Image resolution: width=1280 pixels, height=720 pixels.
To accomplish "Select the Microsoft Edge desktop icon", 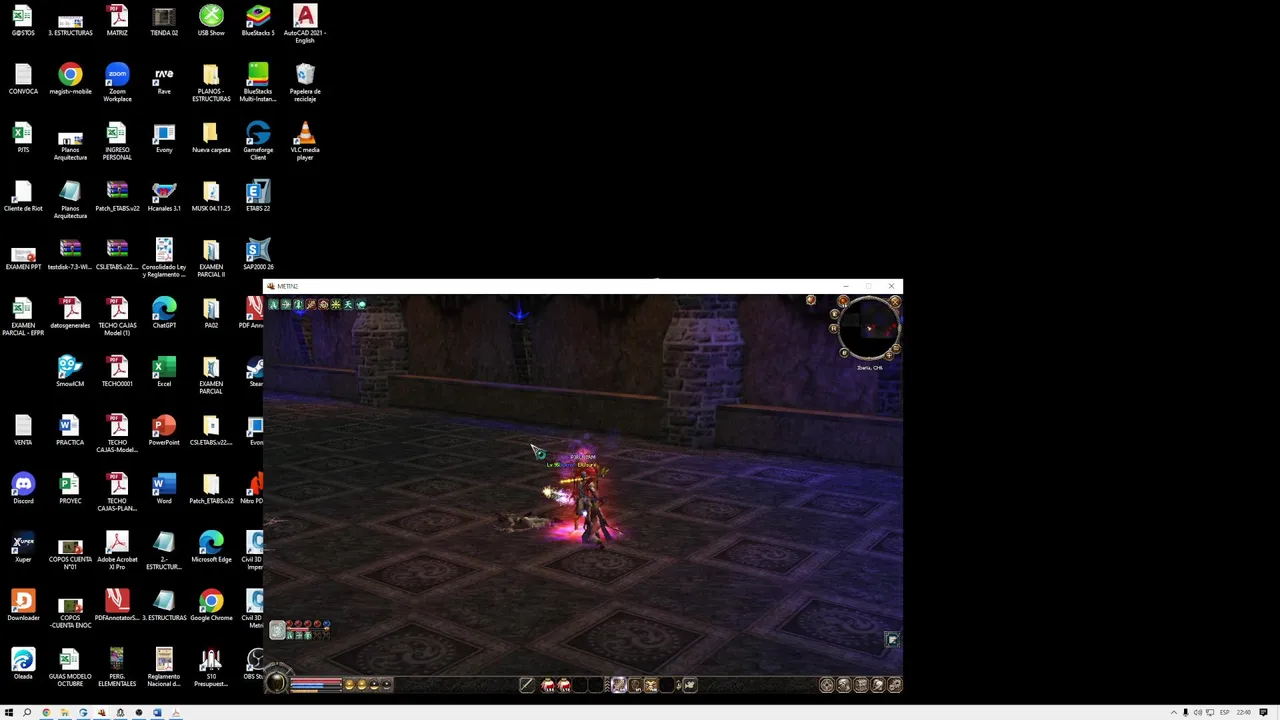I will (211, 548).
